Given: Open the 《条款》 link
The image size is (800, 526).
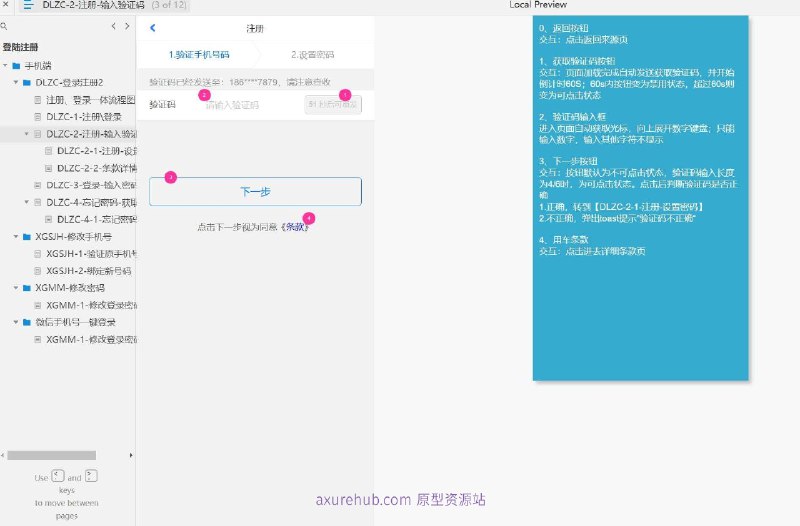Looking at the screenshot, I should click(x=295, y=228).
